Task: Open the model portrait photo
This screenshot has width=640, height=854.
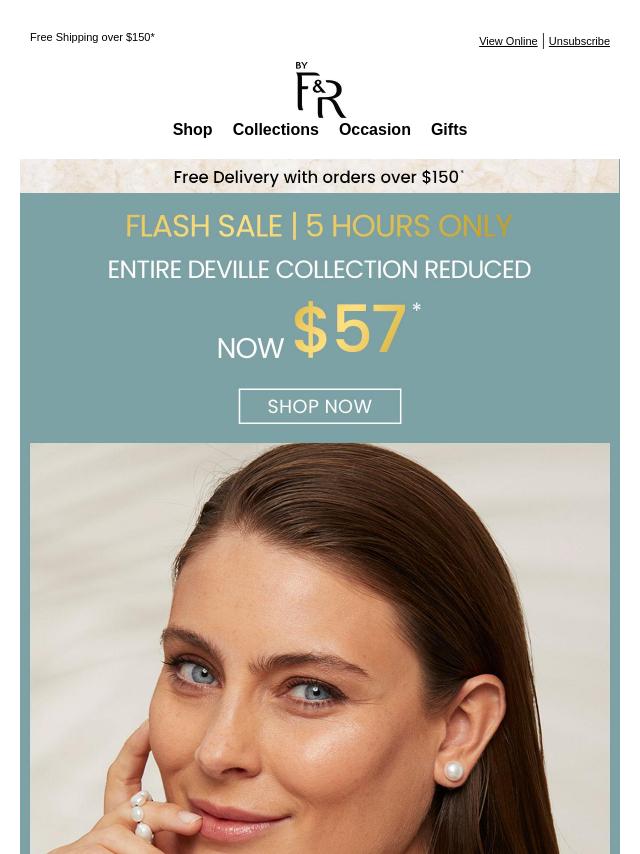Action: pyautogui.click(x=320, y=648)
